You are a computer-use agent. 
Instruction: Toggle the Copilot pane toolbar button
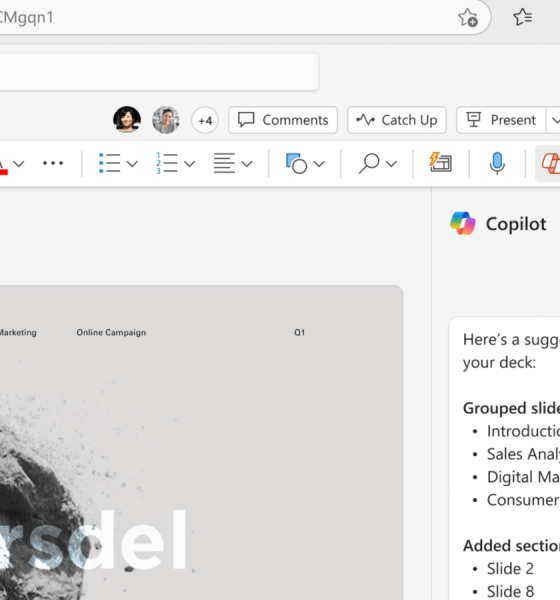click(x=550, y=163)
